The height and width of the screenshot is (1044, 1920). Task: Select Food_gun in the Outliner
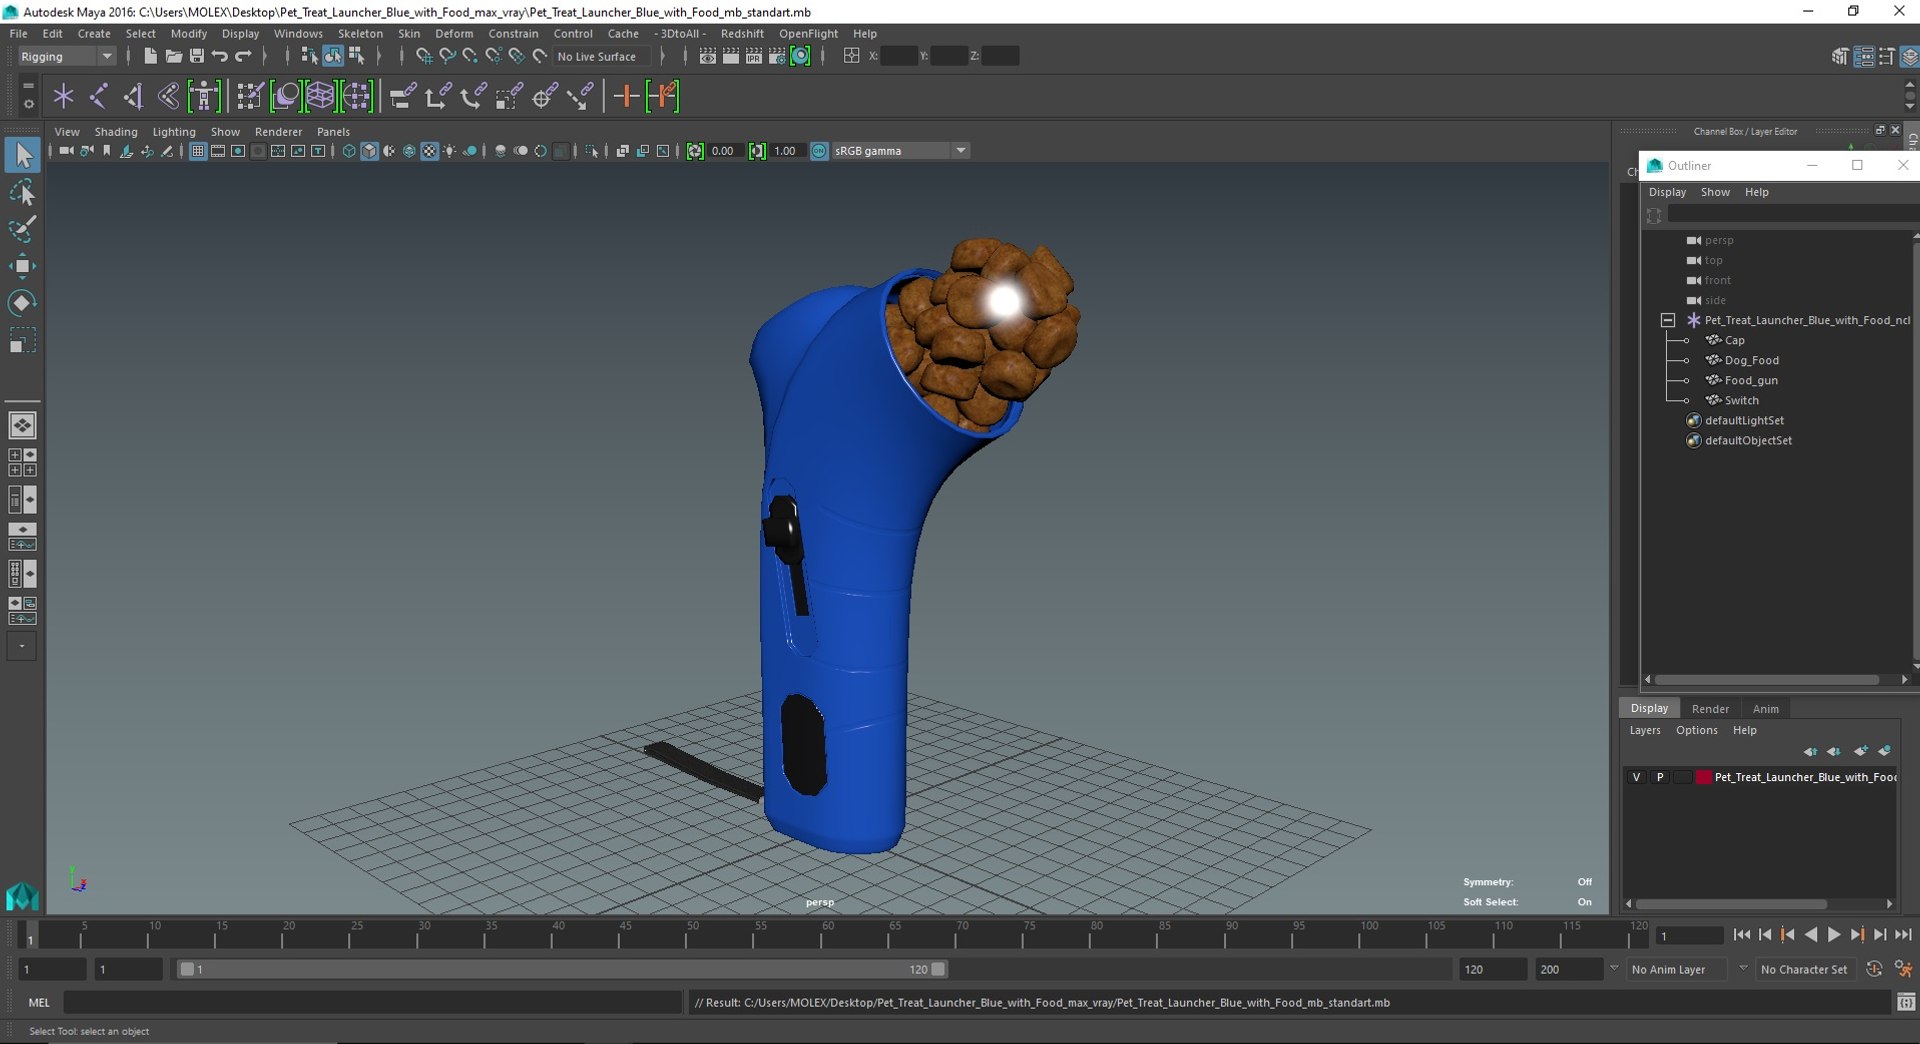(x=1750, y=380)
